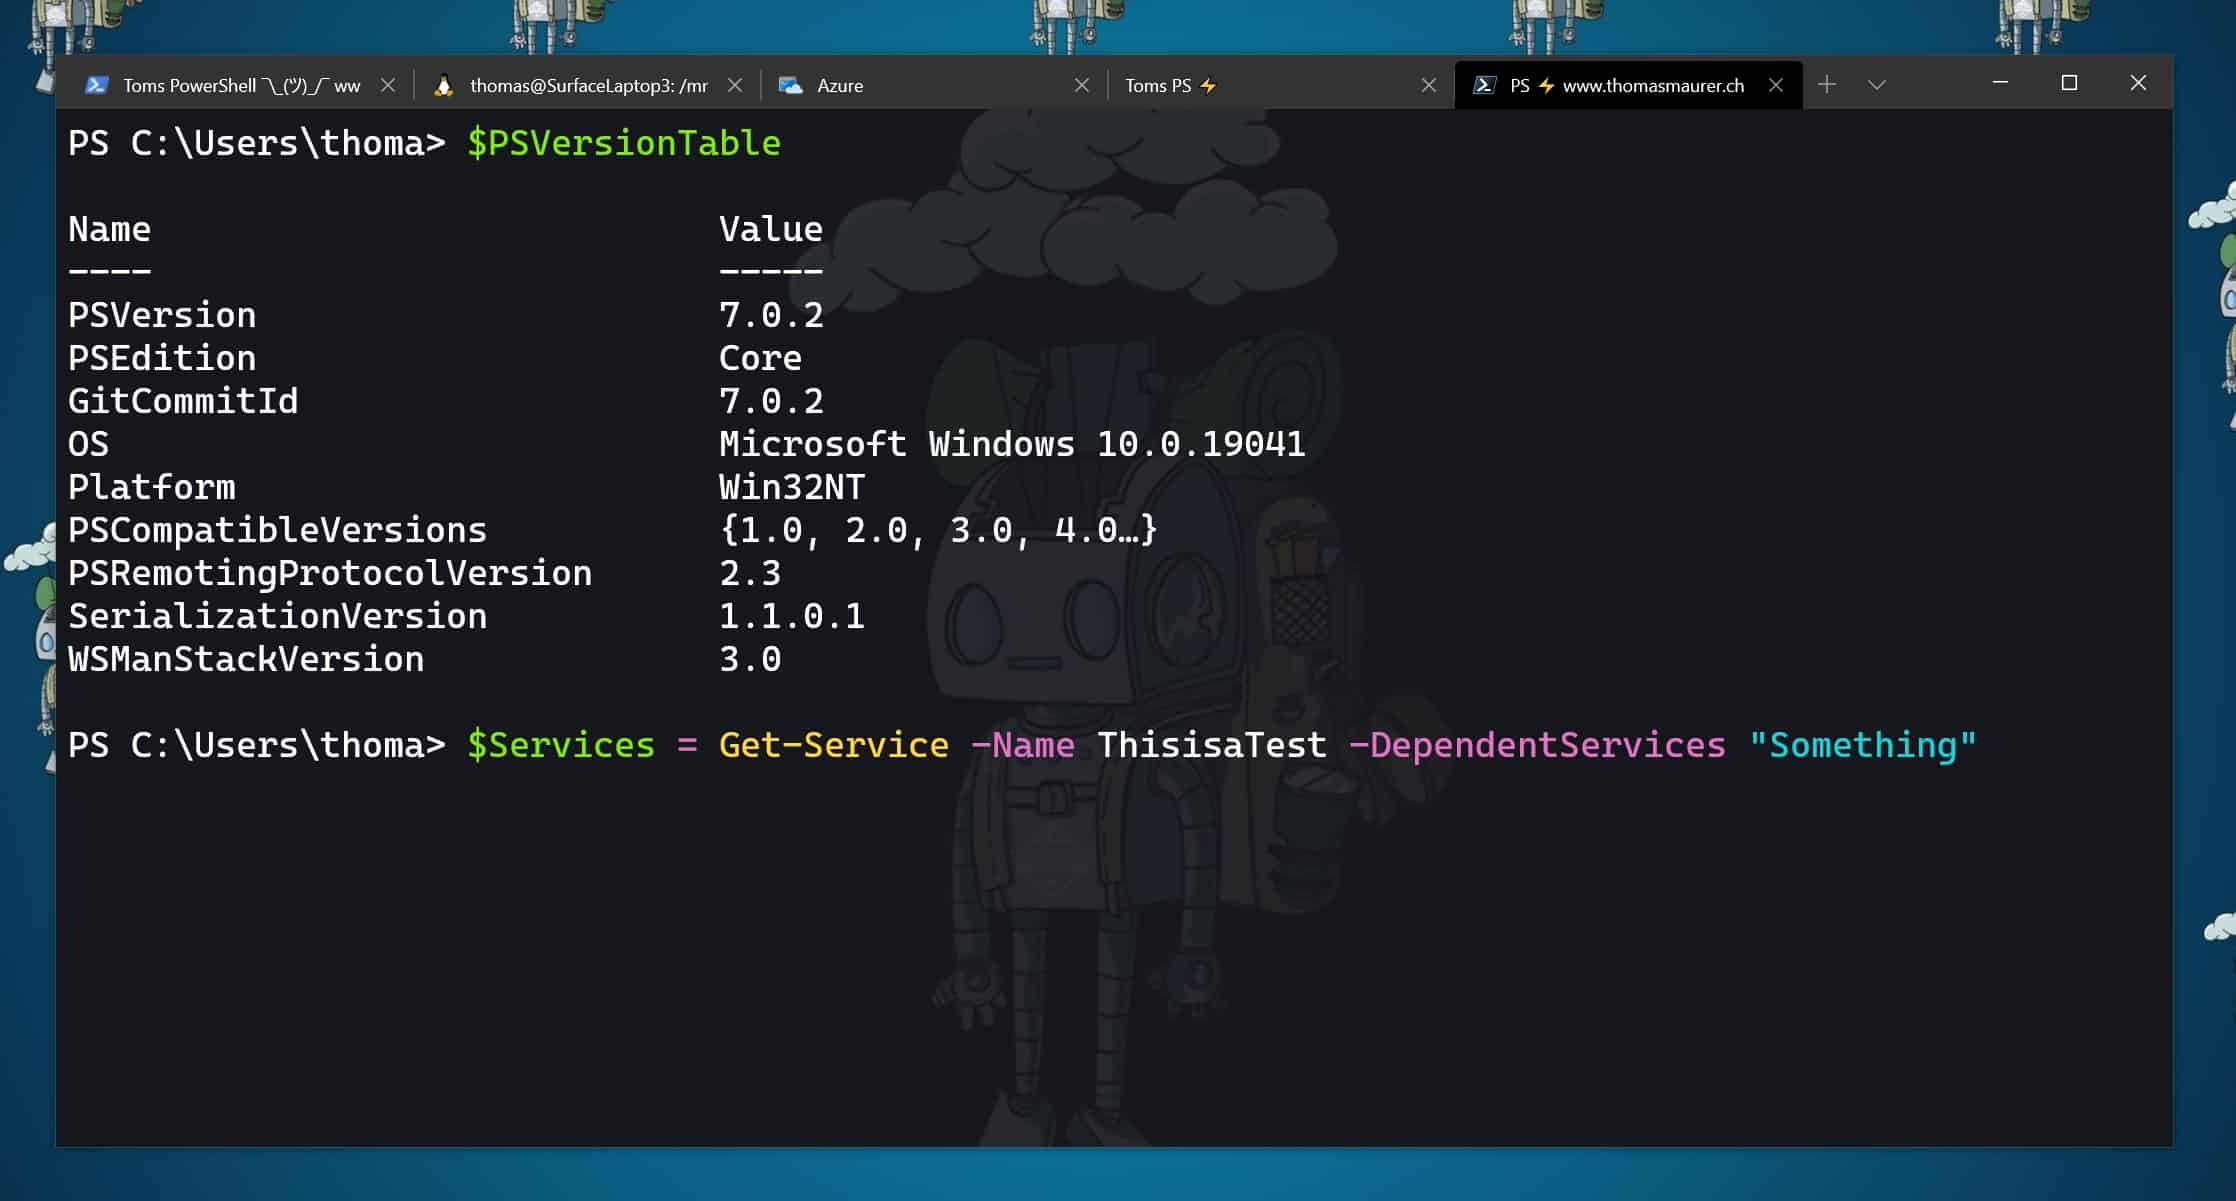Click PowerShell icon on www.thomasmaurer.ch tab

(1484, 85)
